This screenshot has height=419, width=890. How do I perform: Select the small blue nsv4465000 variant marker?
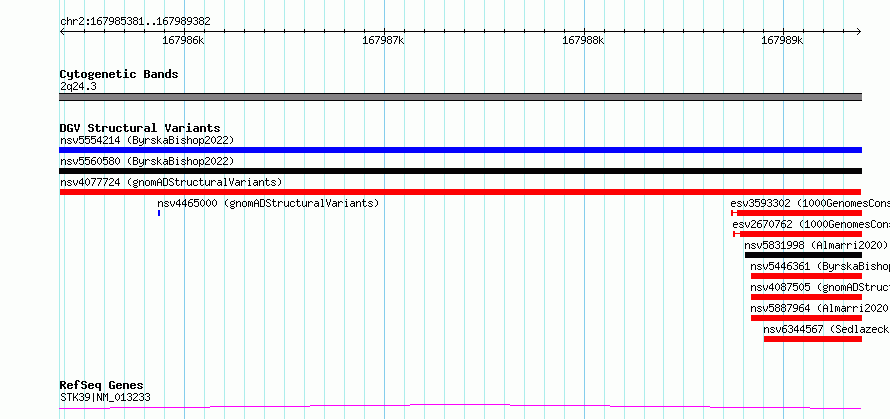[x=159, y=213]
